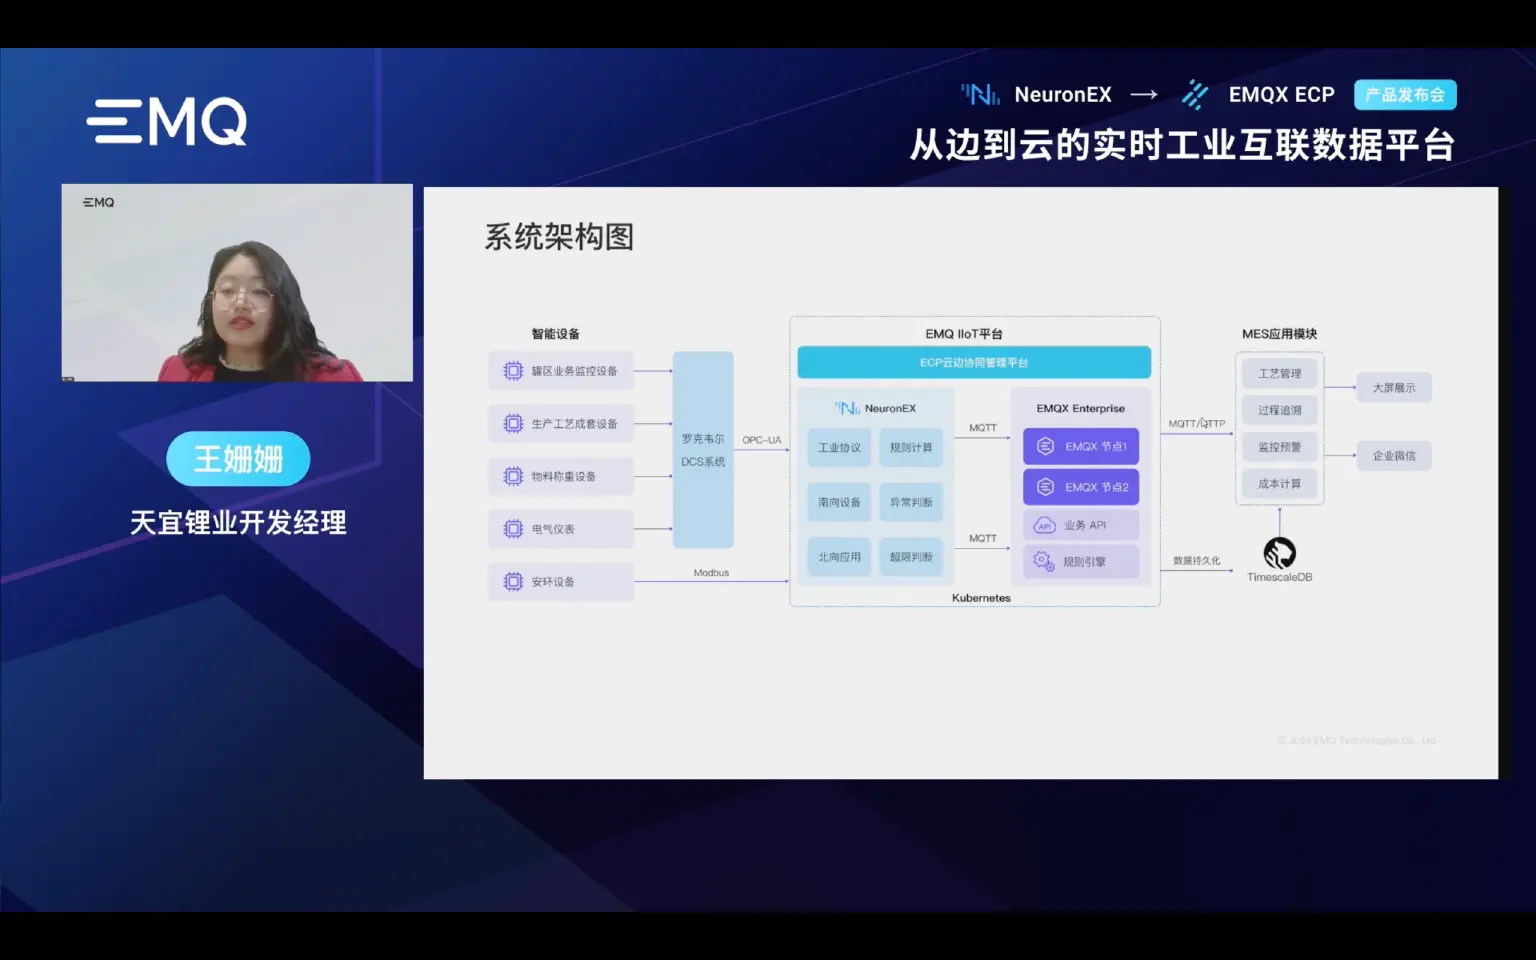Click the speaker webcam video thumbnail

click(237, 282)
